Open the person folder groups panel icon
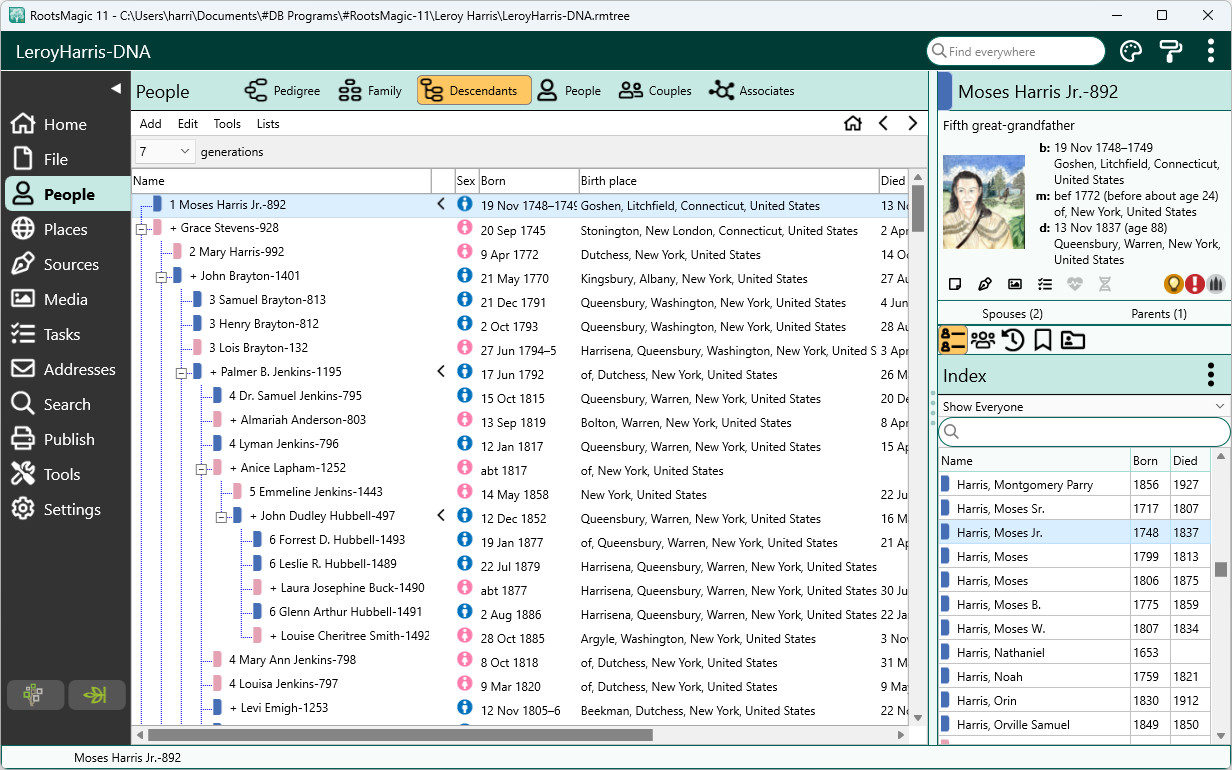The width and height of the screenshot is (1232, 770). click(1073, 340)
